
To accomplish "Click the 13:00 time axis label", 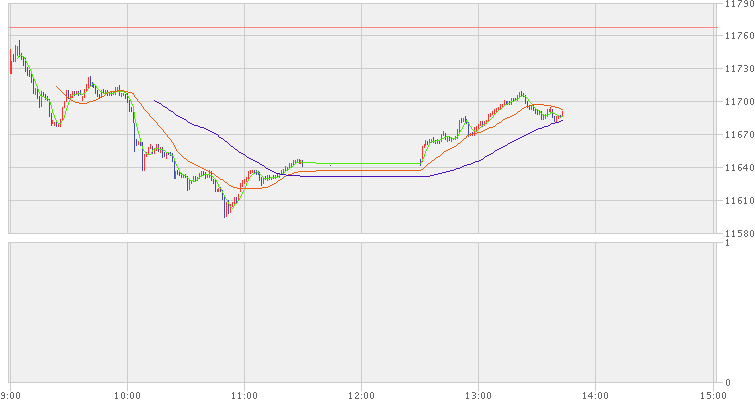I will click(x=478, y=392).
